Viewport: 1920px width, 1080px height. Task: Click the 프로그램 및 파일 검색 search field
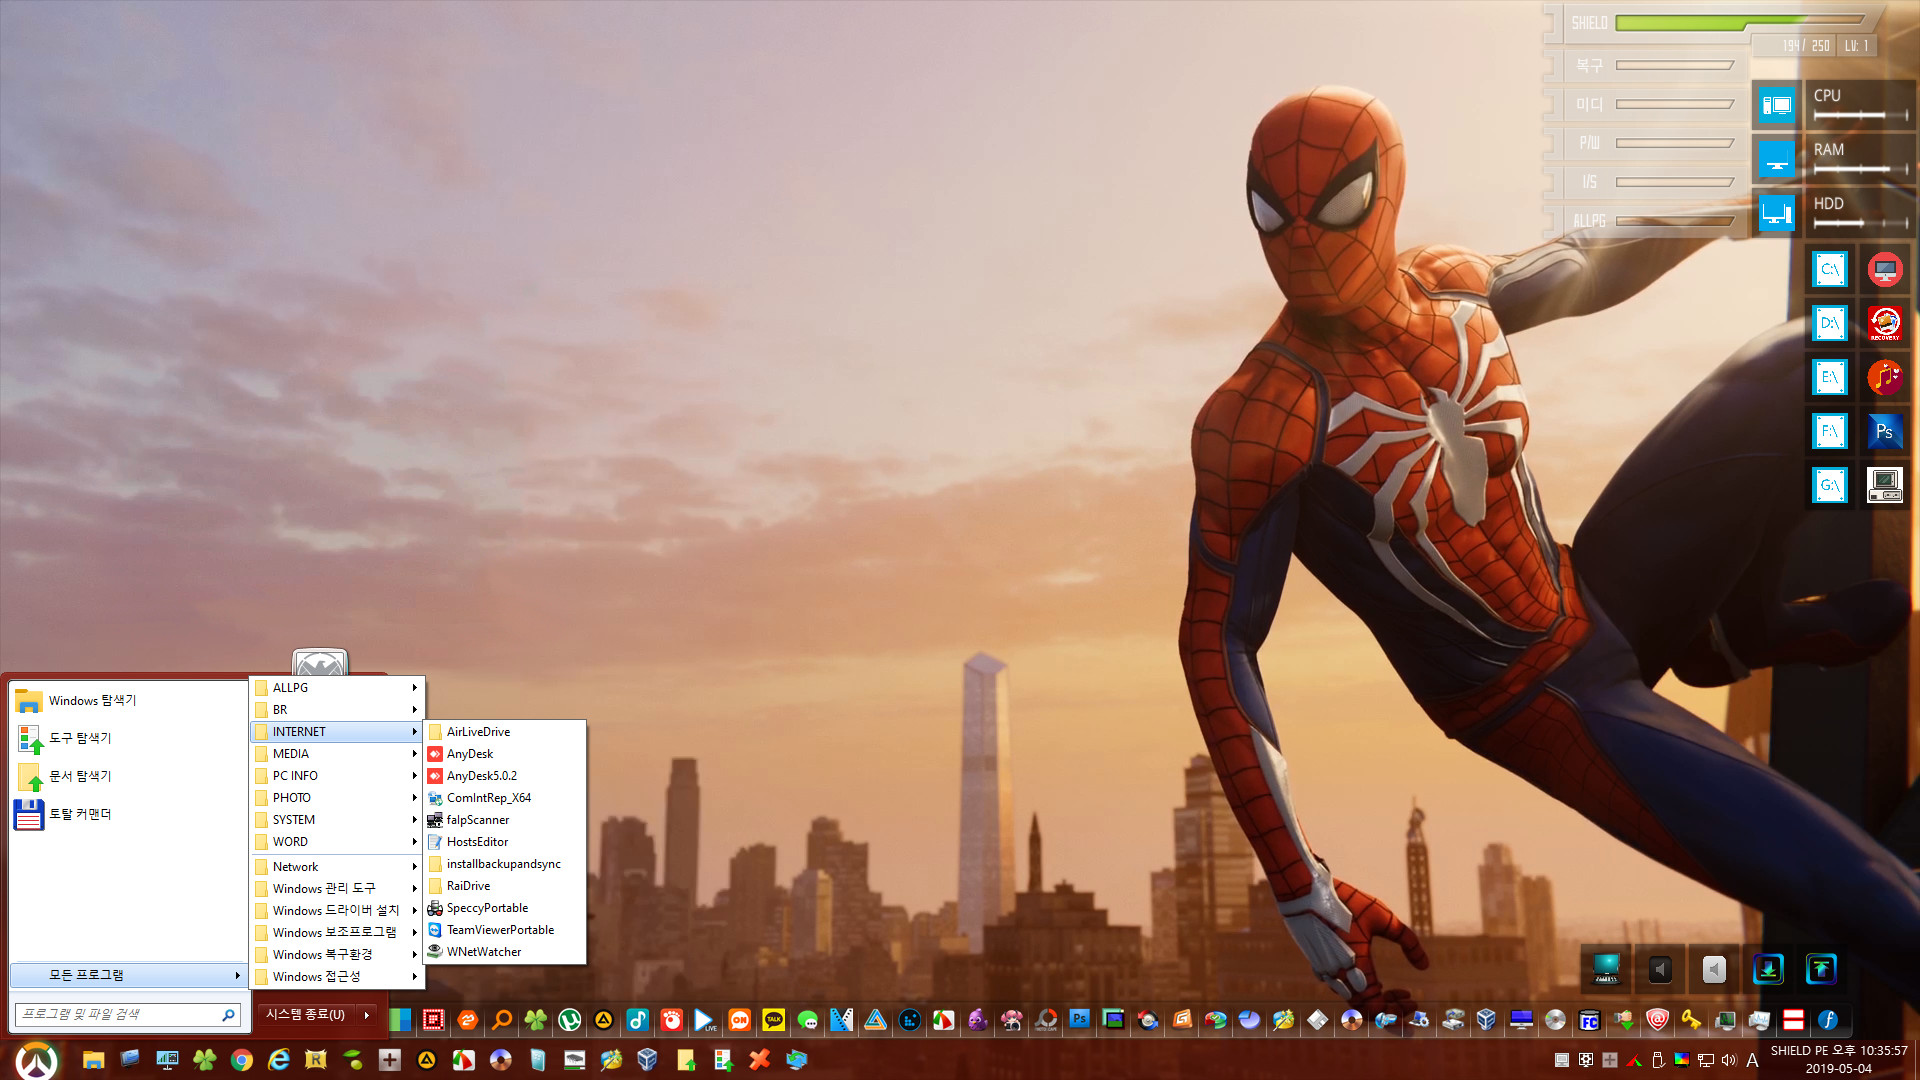(128, 1015)
